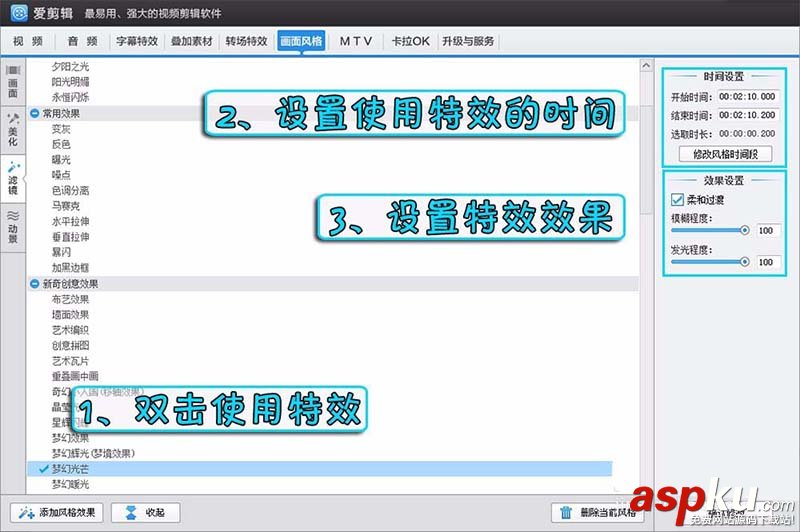Open the MTV tab

tap(356, 41)
